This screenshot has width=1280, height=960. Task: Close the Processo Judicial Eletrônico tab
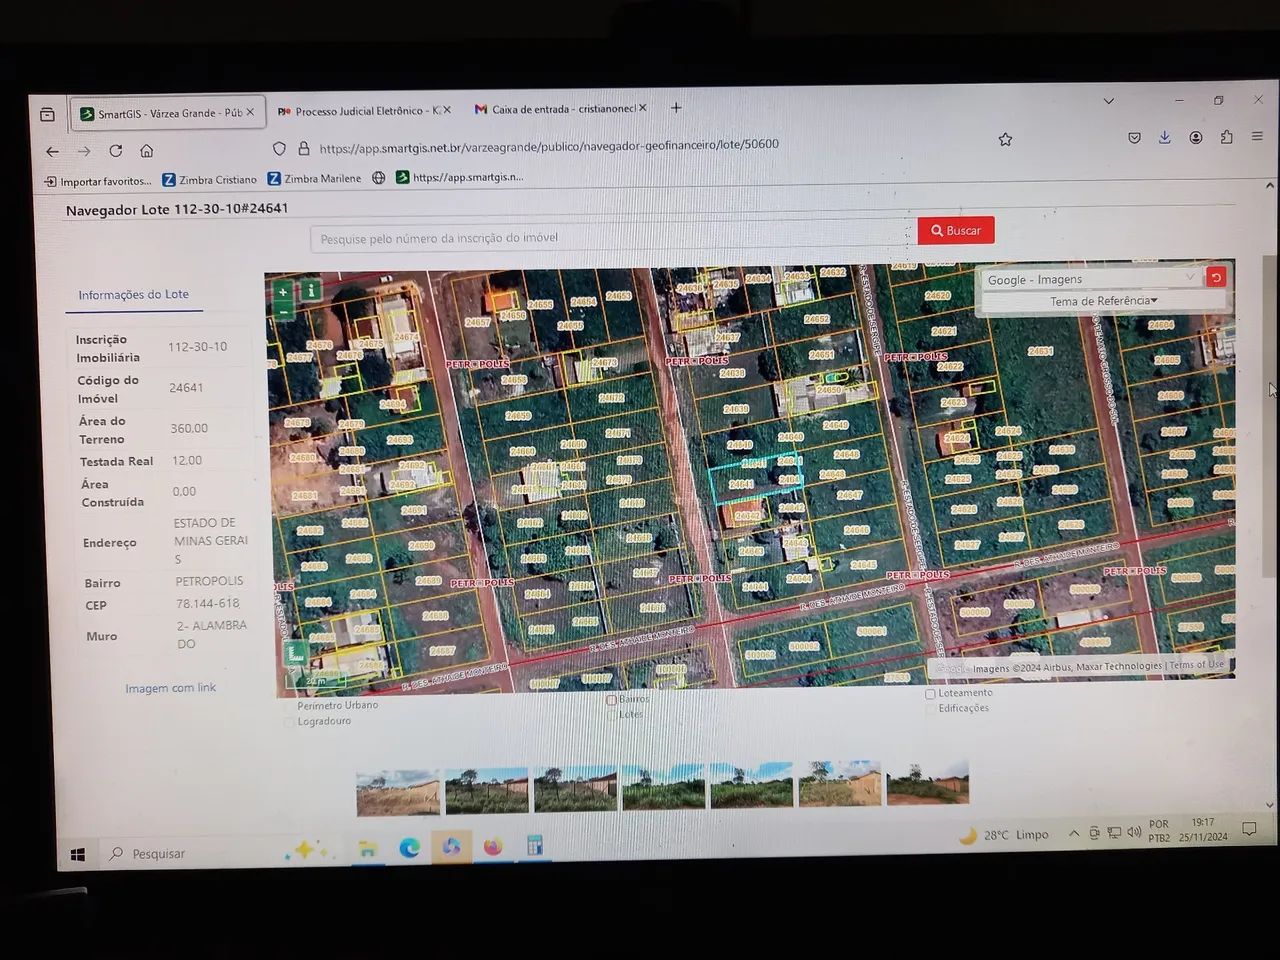[x=447, y=110]
